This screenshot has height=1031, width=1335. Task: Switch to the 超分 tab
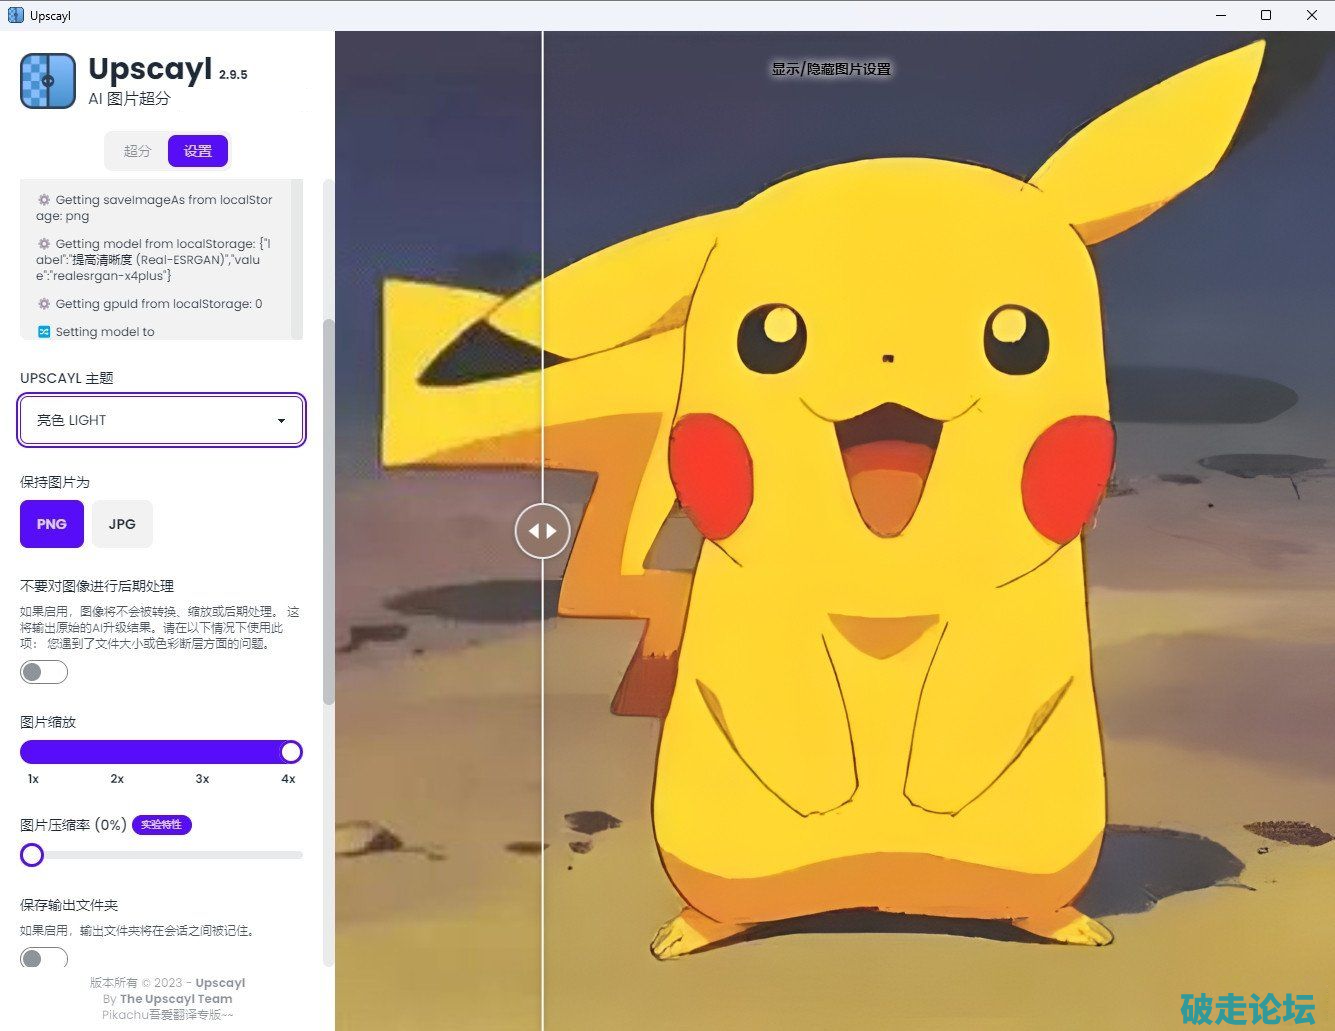(137, 151)
